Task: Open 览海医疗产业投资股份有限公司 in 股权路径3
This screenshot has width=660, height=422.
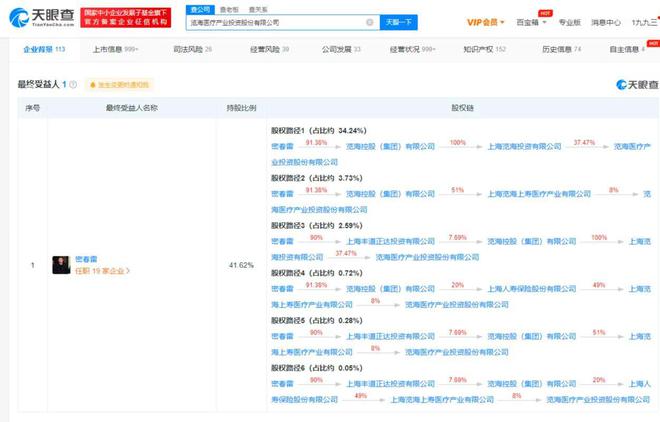Action: click(x=427, y=257)
